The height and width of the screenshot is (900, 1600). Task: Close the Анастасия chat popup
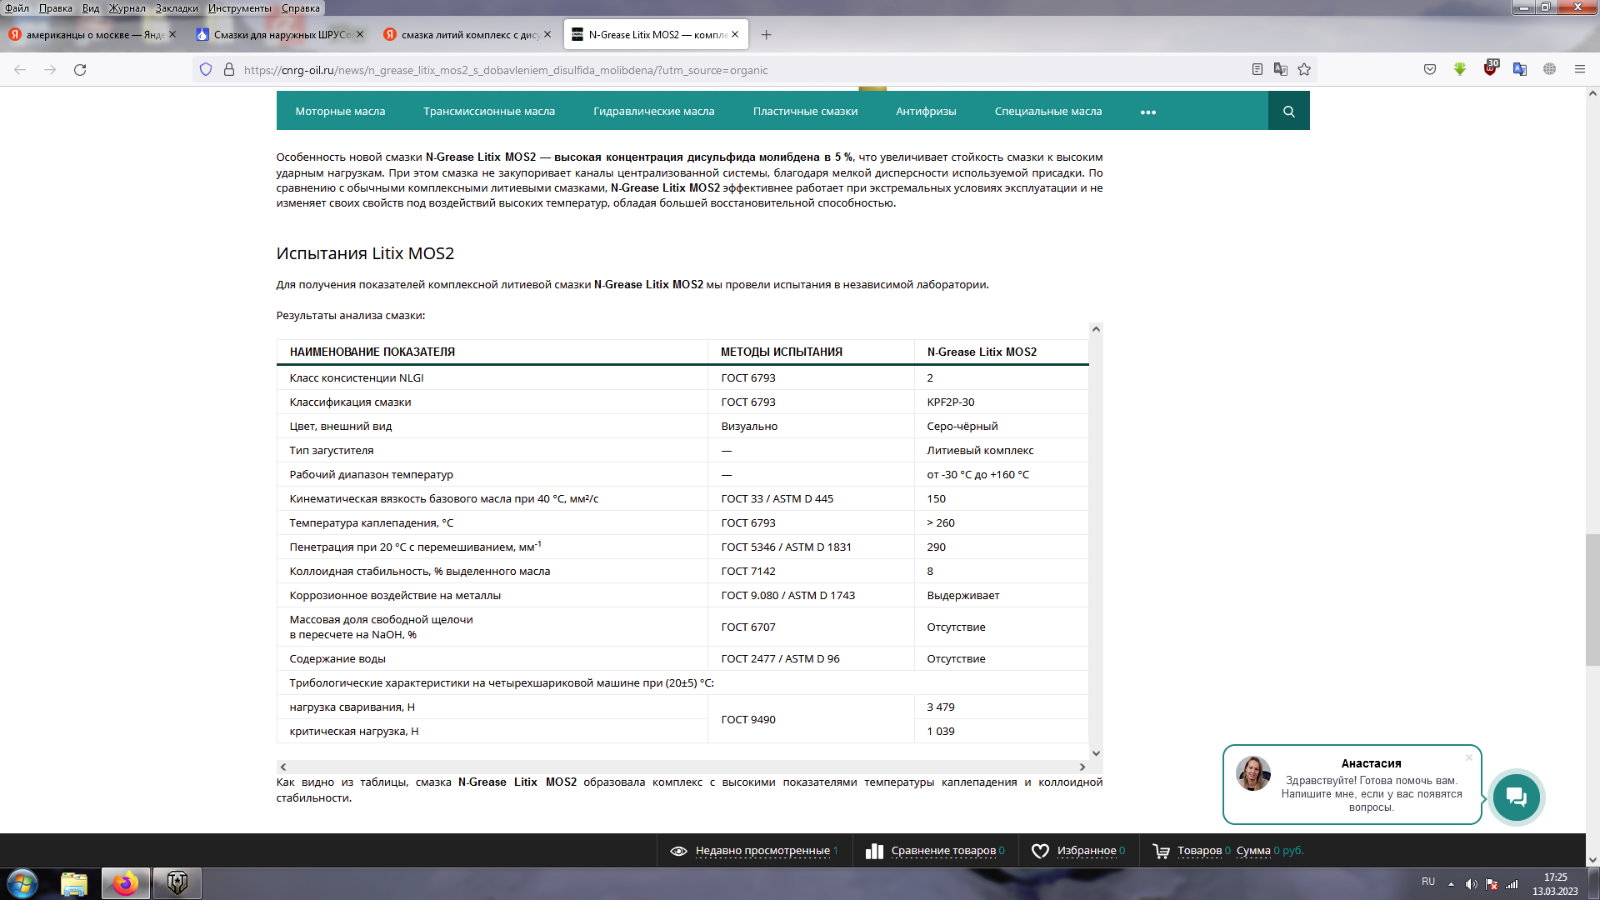(x=1469, y=758)
